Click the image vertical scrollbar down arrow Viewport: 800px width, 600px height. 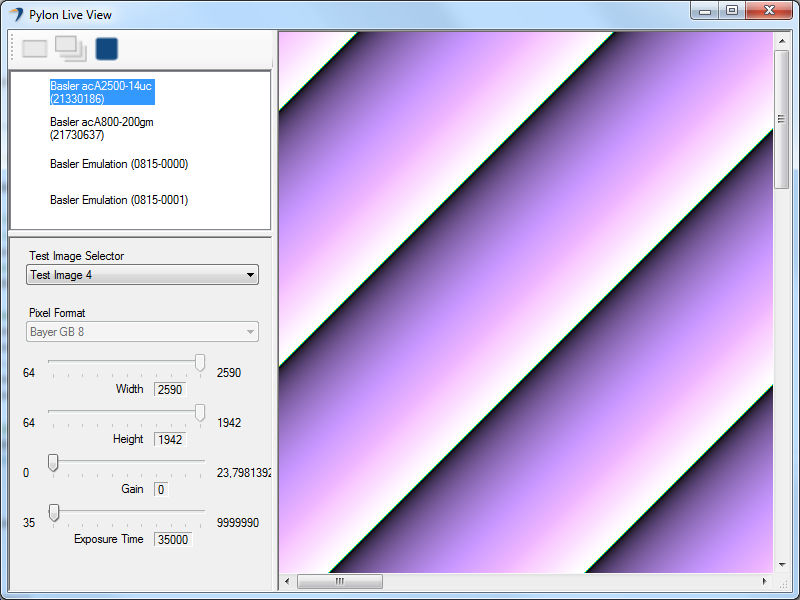[782, 565]
